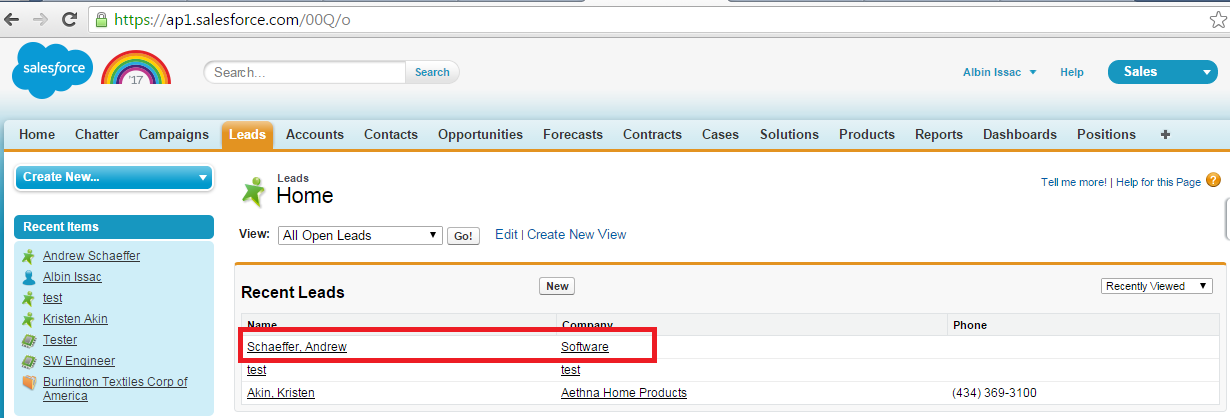Click the icon beside SW Engineer item
This screenshot has width=1230, height=418.
(28, 361)
